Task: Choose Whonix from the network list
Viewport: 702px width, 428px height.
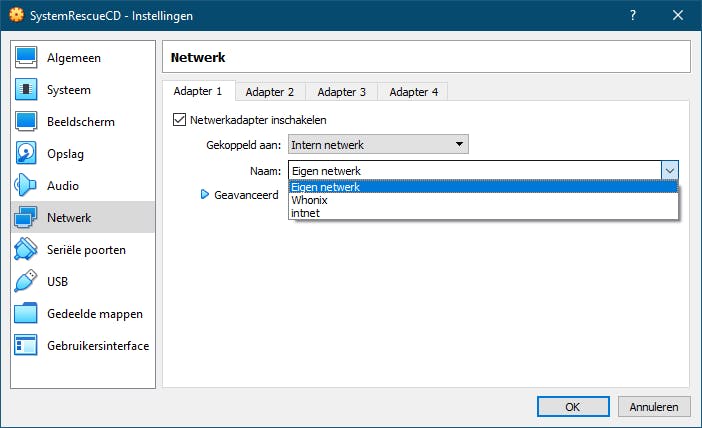Action: point(310,200)
